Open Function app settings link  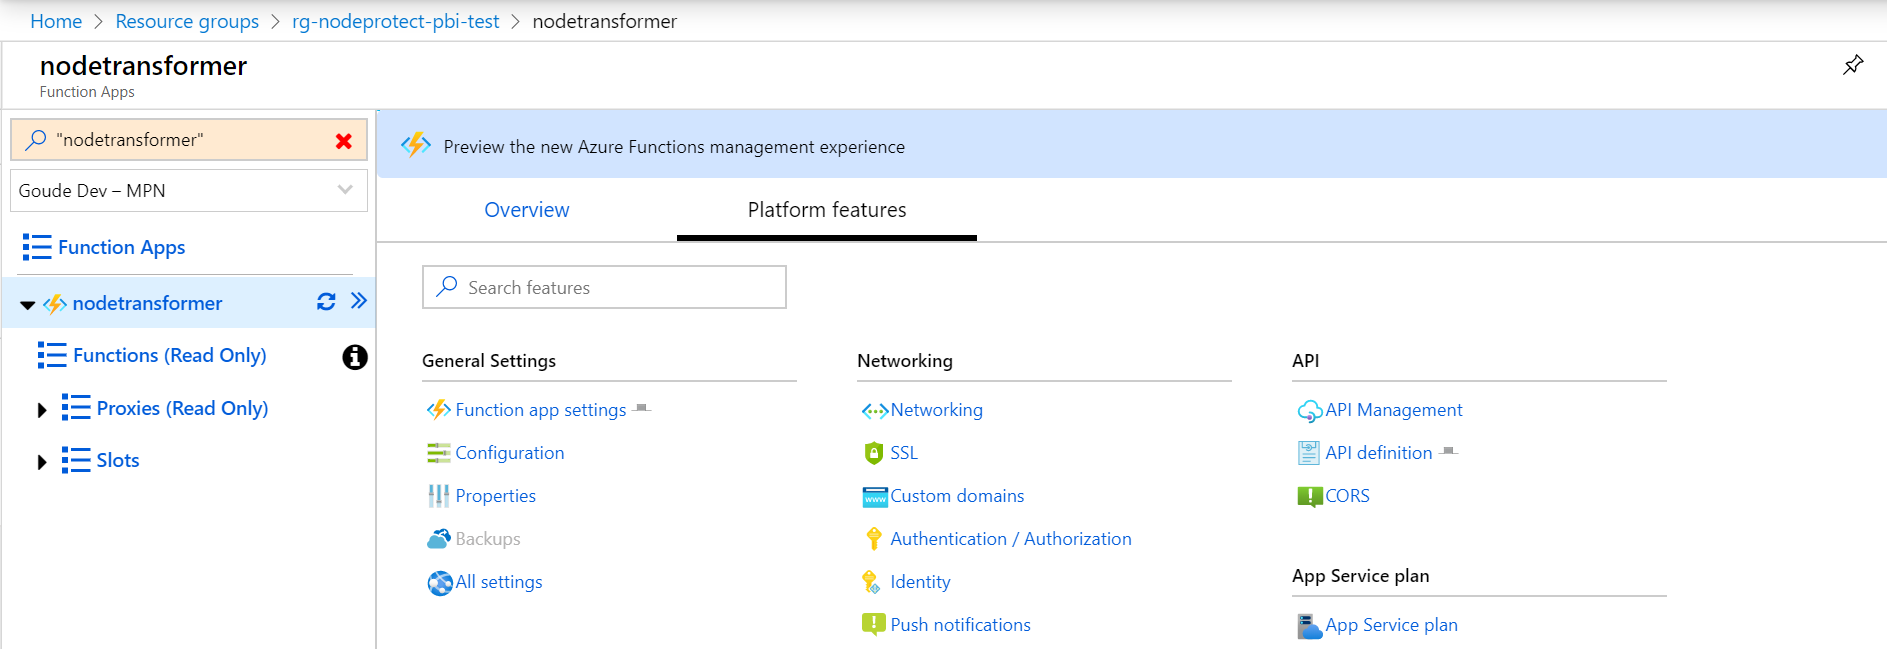pyautogui.click(x=541, y=410)
